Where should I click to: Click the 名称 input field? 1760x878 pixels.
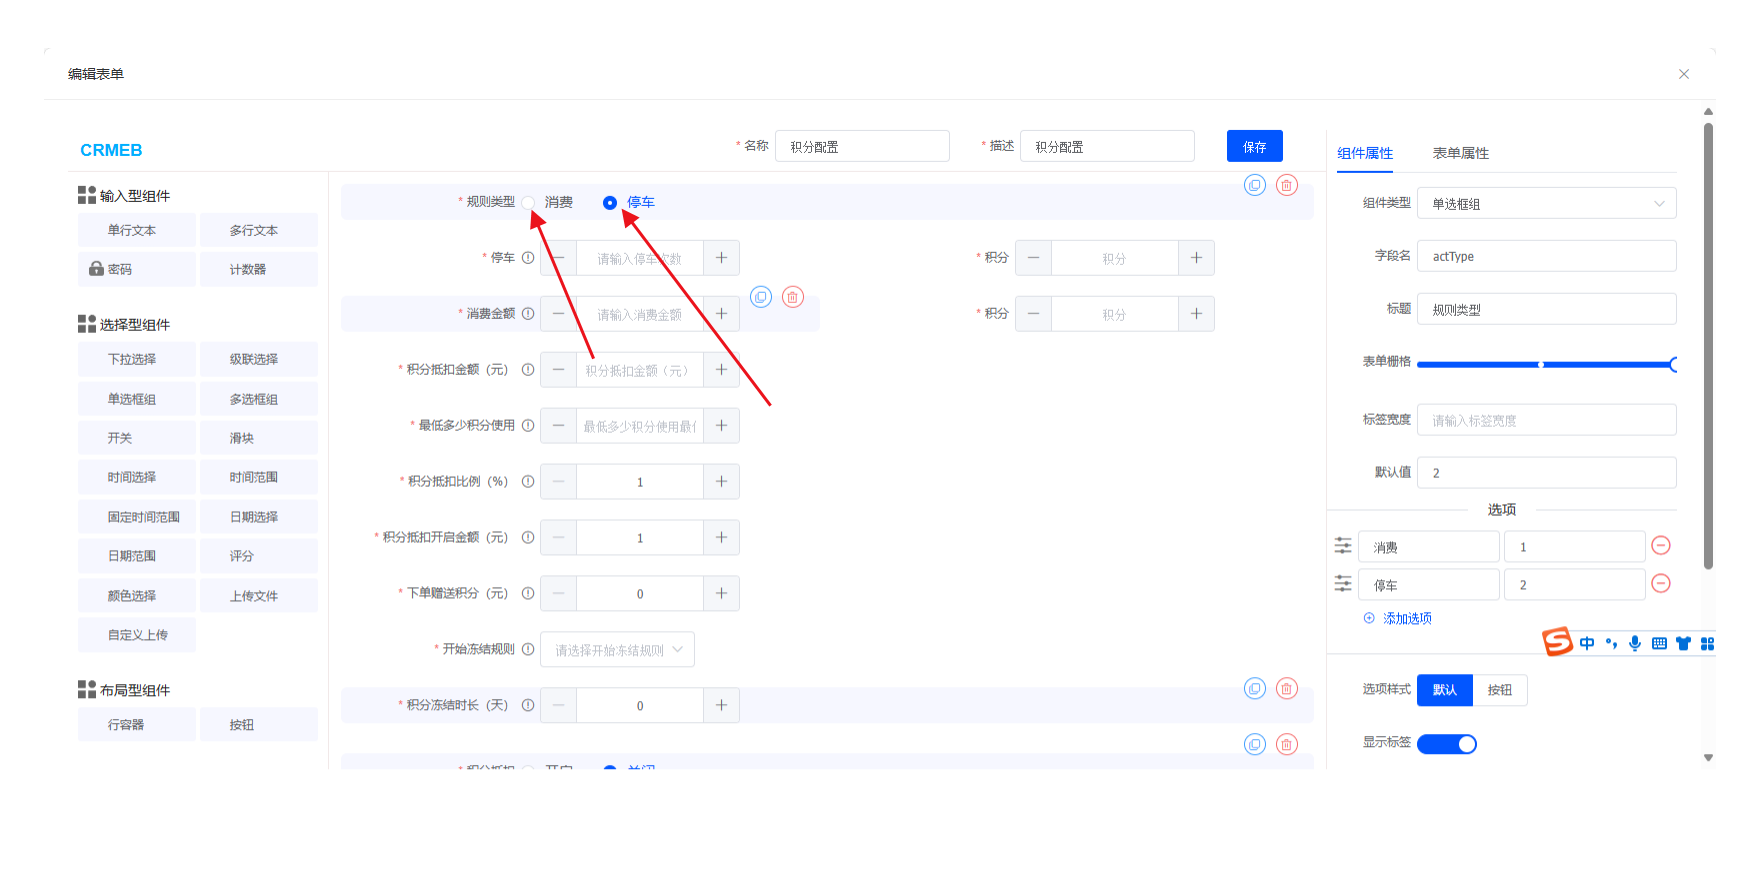[x=862, y=146]
